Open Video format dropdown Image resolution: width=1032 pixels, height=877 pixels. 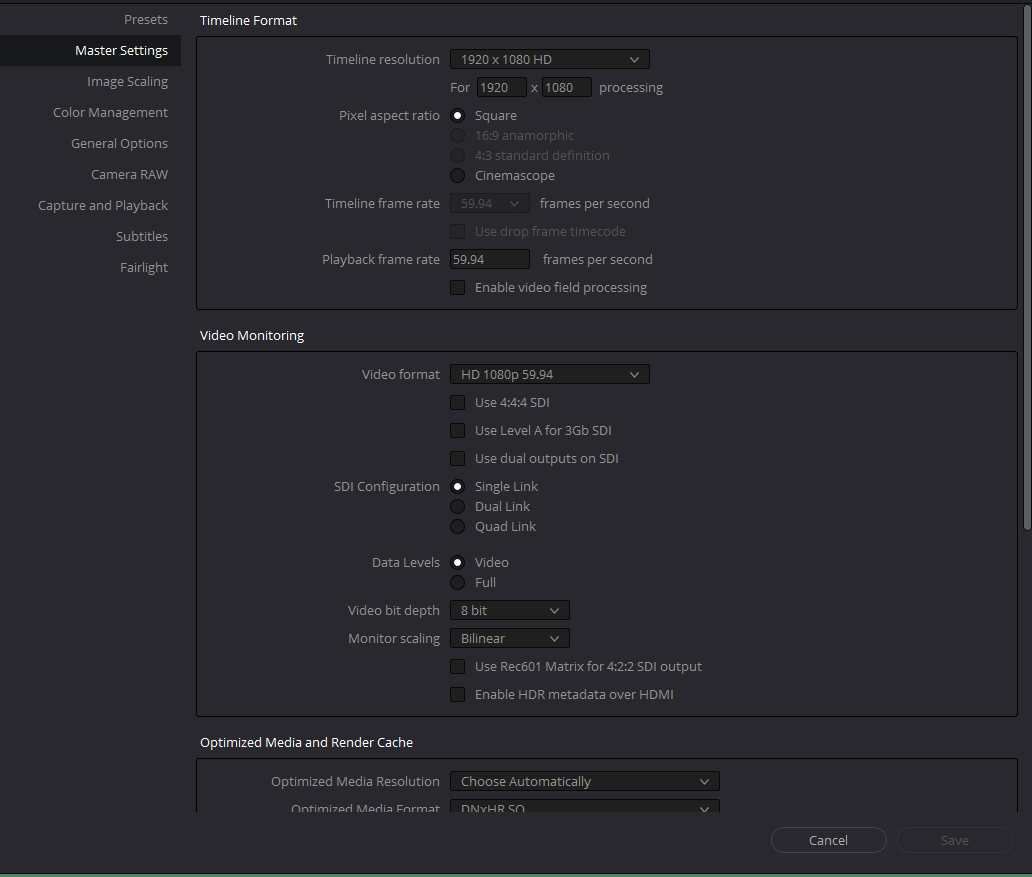(550, 375)
